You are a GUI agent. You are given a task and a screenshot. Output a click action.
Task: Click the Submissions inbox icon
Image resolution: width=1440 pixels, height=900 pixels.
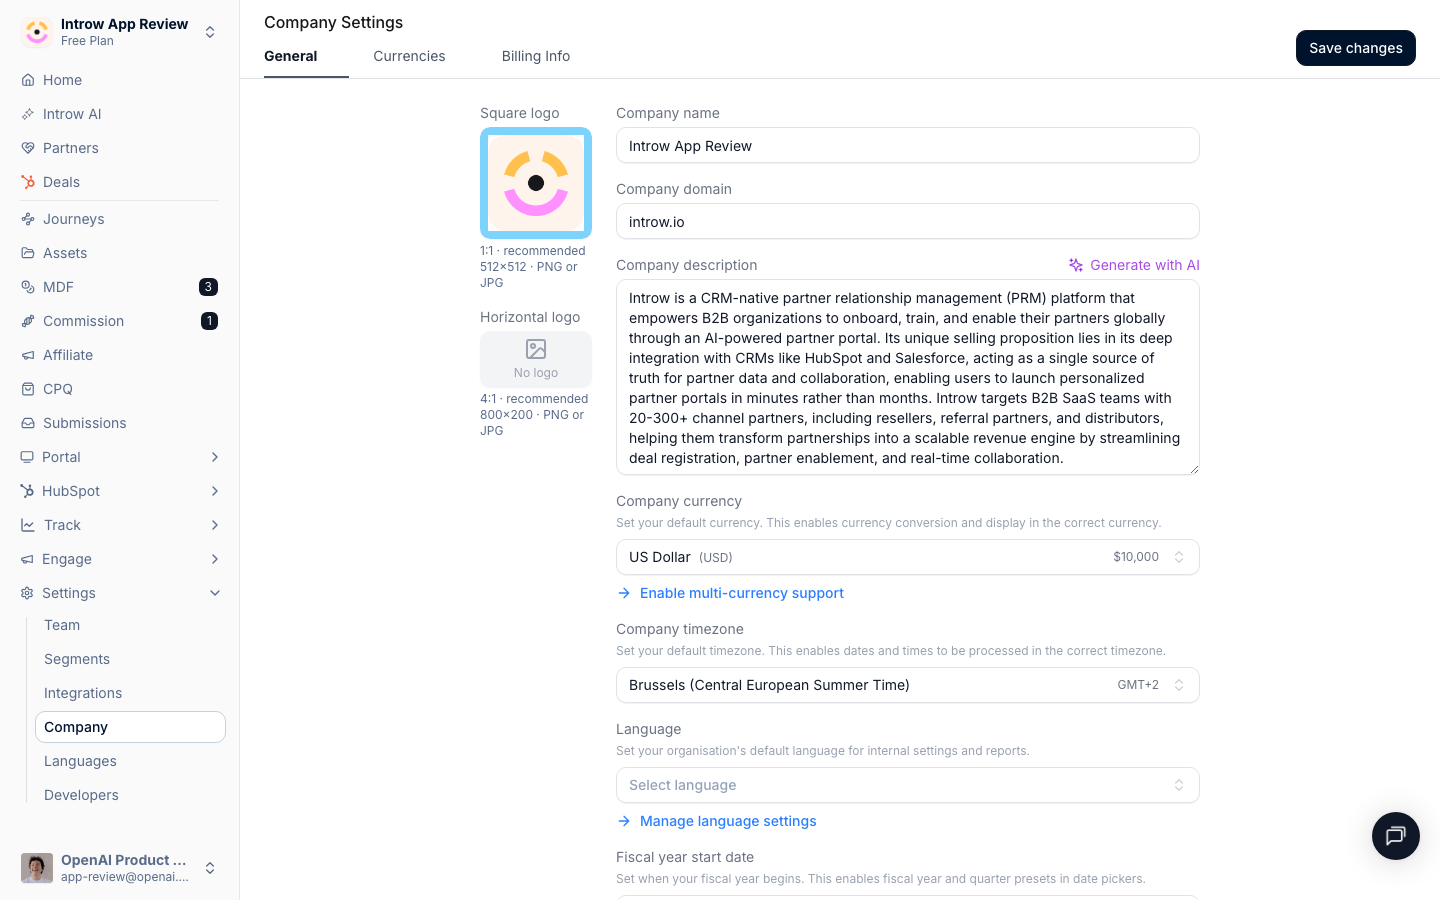(28, 423)
